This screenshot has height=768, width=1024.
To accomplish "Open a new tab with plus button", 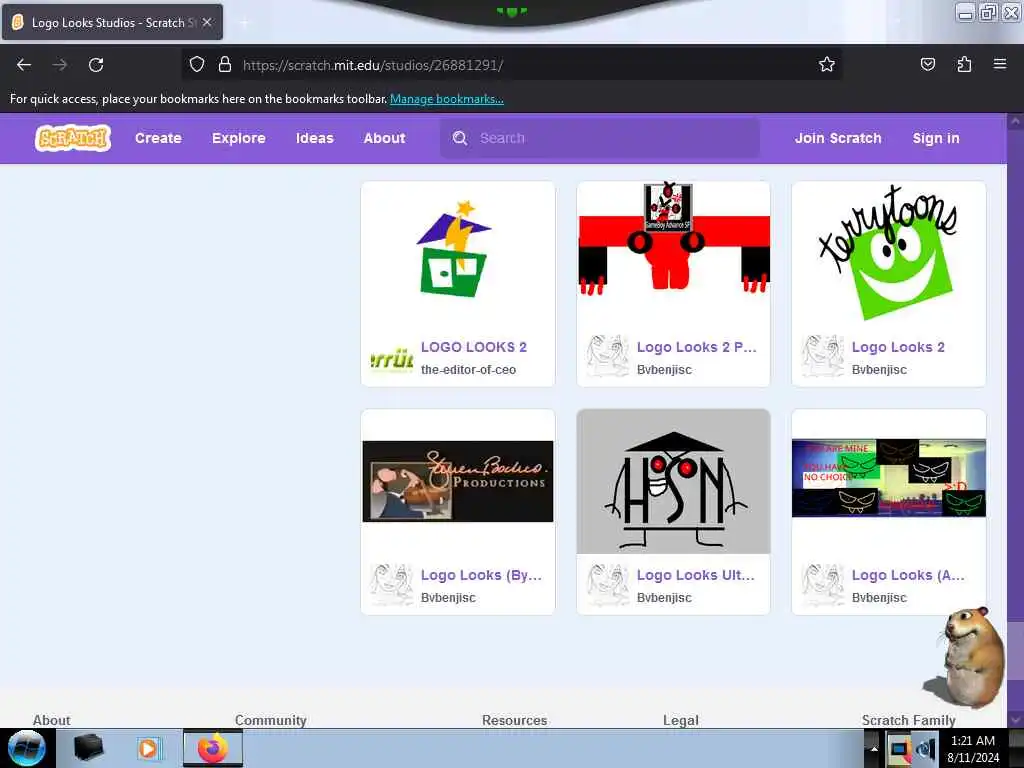I will pos(244,23).
